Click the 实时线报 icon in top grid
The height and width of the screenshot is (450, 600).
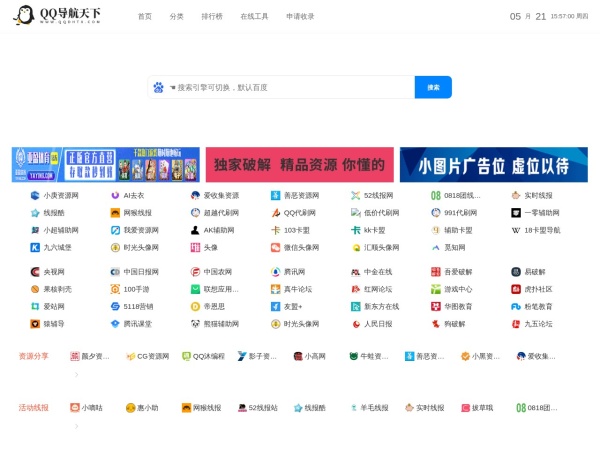tap(516, 196)
